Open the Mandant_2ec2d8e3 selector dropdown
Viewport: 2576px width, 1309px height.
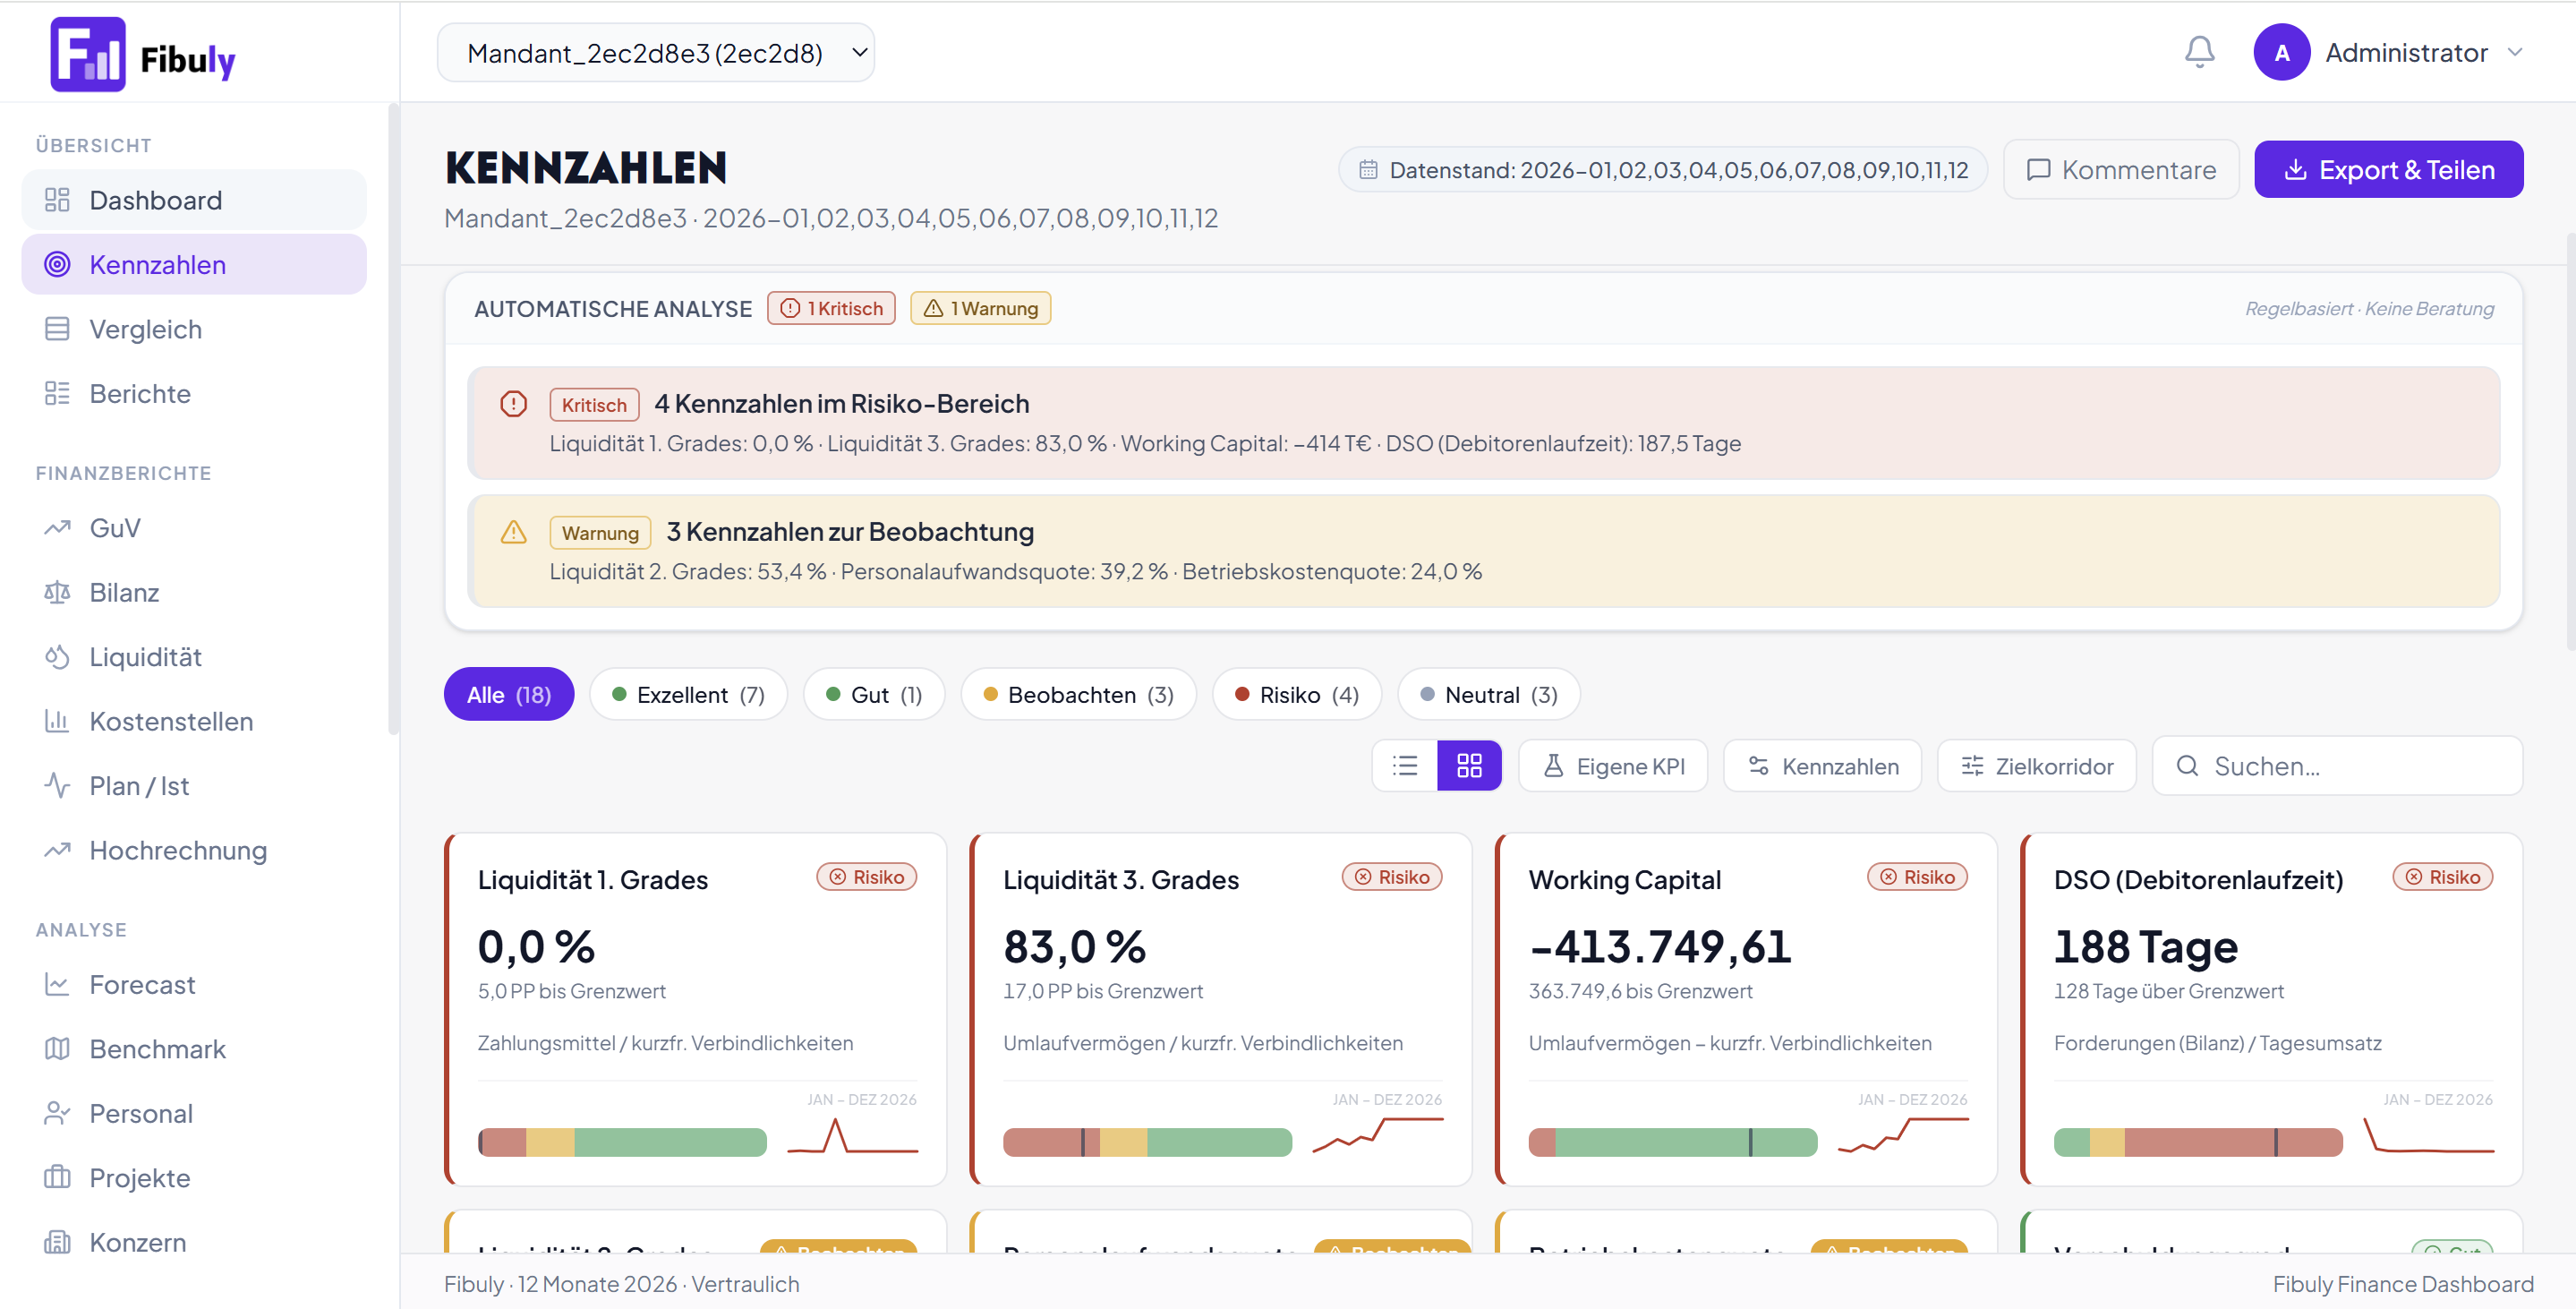click(656, 52)
